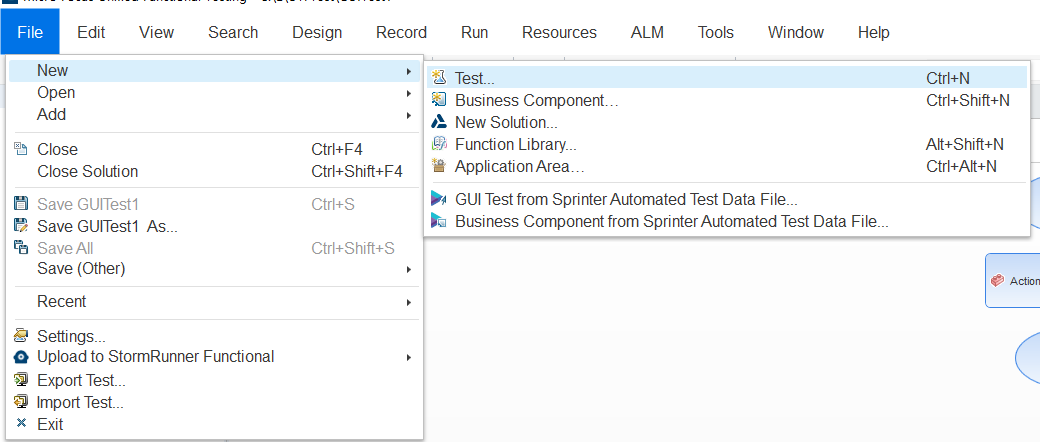1040x442 pixels.
Task: Open the Resources menu
Action: coord(559,33)
